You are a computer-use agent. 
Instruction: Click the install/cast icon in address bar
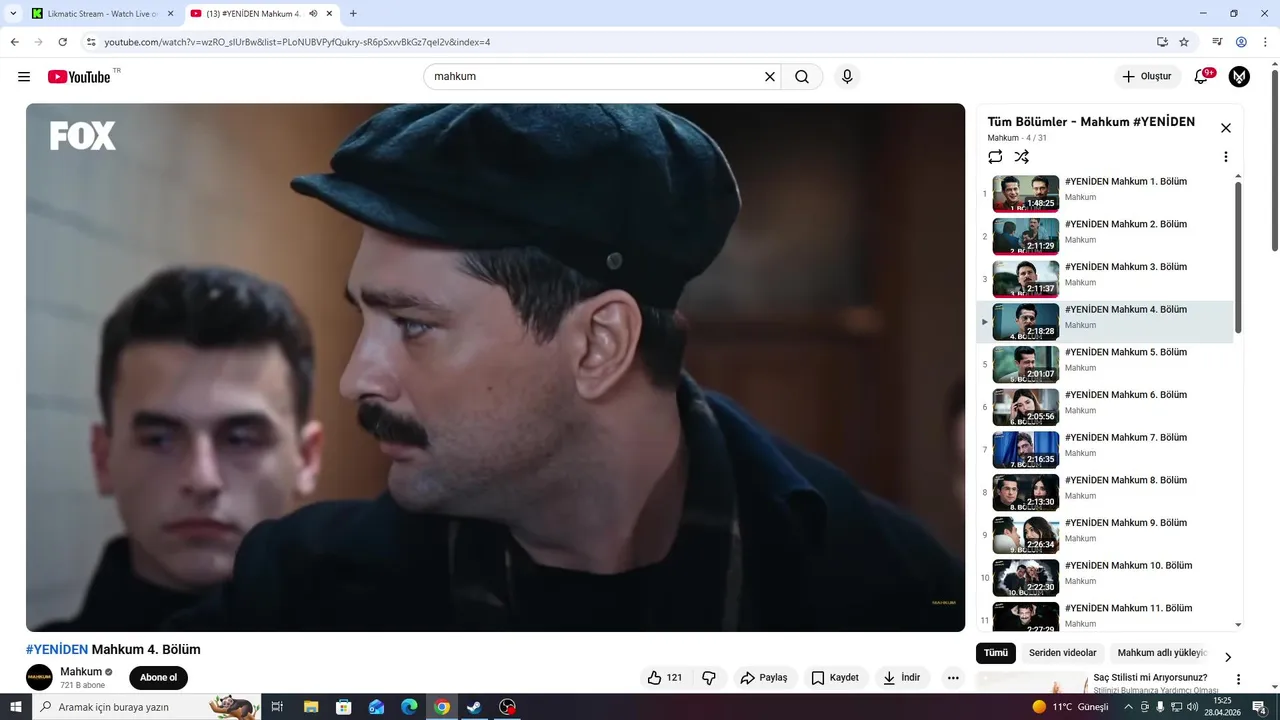1162,42
